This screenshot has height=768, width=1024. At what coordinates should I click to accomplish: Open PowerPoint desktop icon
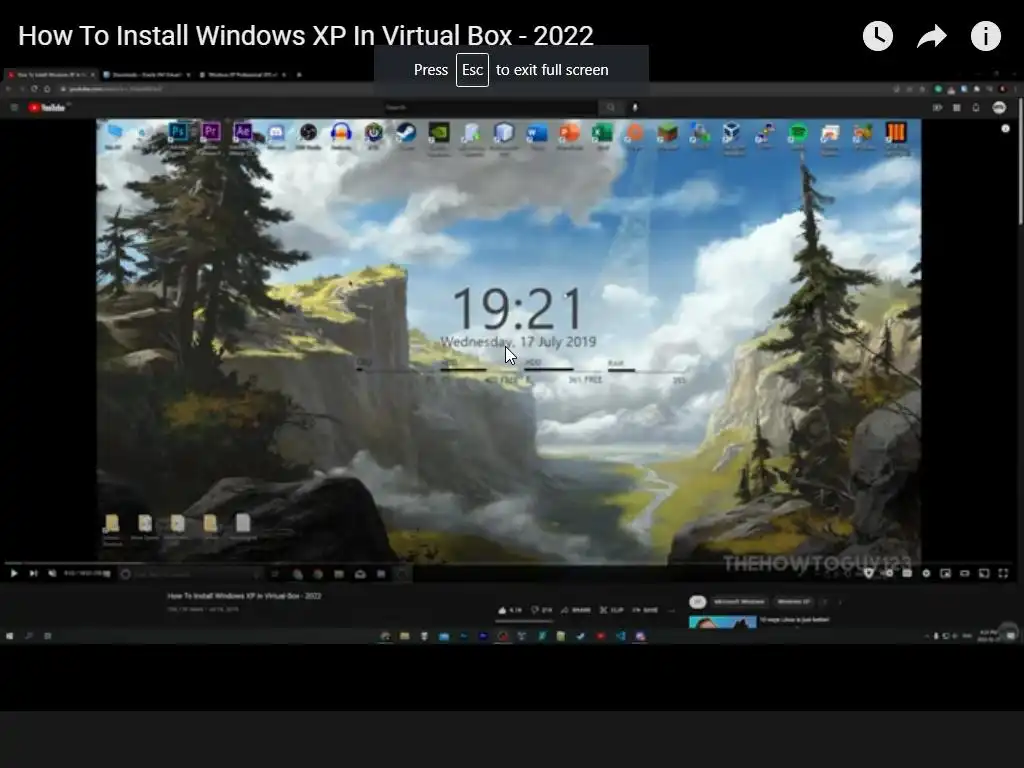click(569, 133)
